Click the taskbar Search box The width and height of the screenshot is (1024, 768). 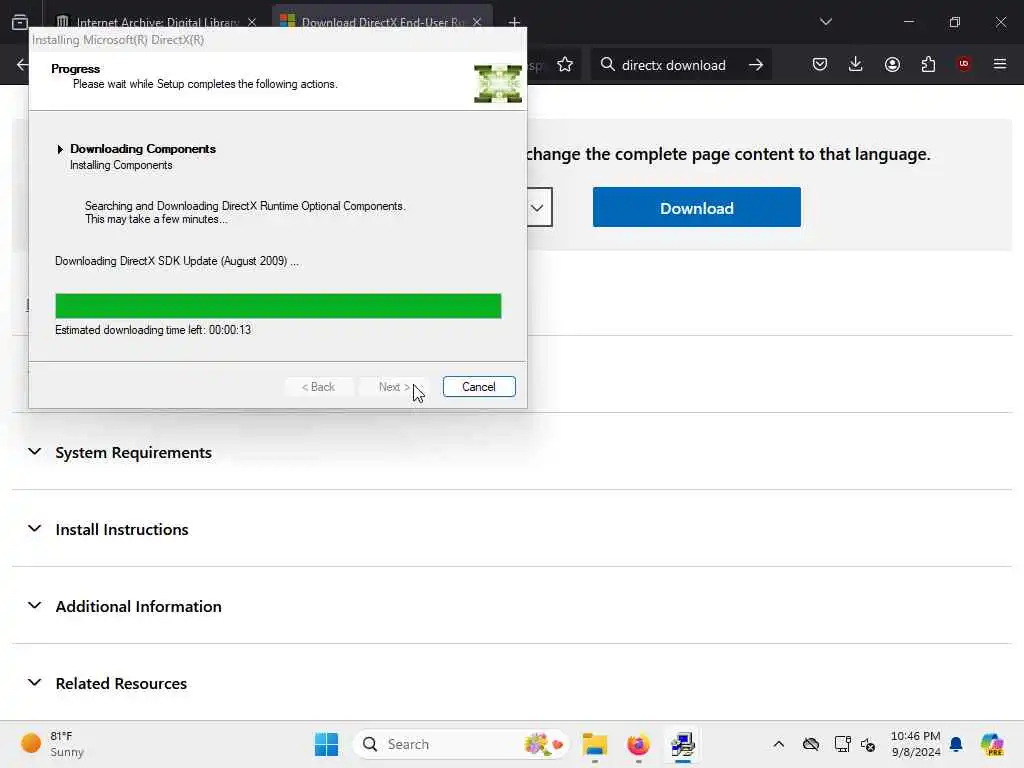coord(460,744)
